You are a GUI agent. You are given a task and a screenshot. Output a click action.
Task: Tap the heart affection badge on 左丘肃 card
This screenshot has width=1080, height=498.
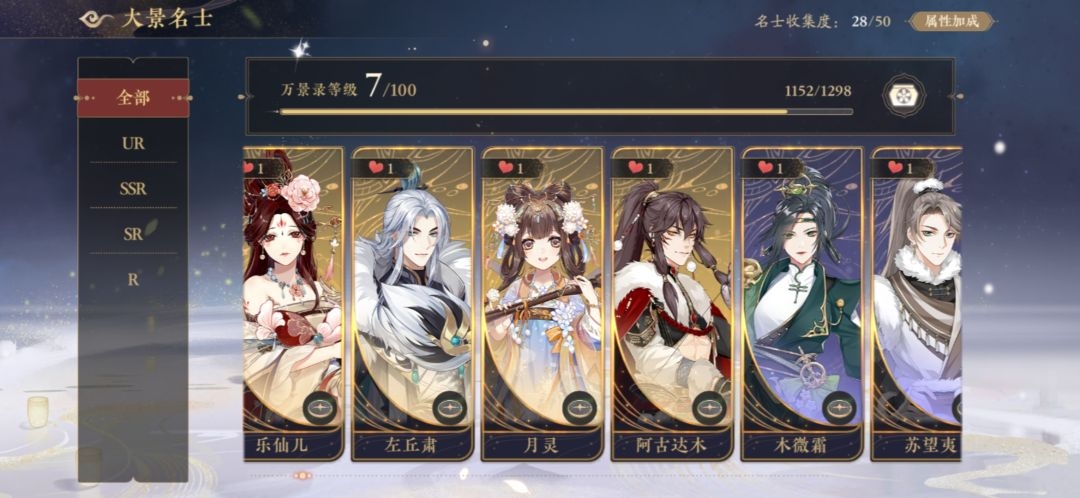click(x=382, y=167)
